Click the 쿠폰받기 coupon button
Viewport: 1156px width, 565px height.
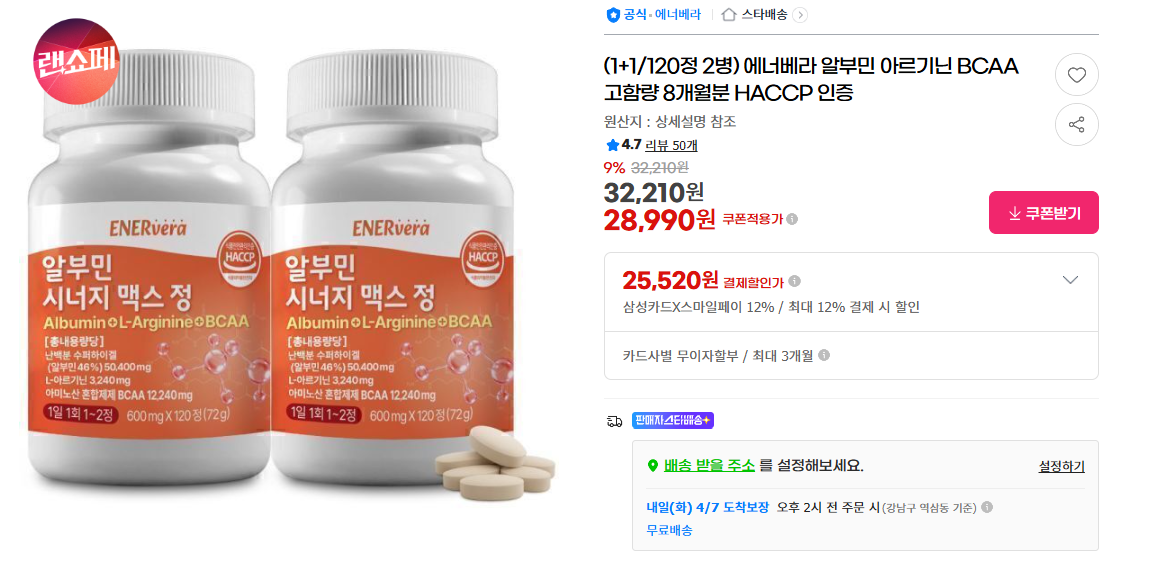click(x=1043, y=212)
